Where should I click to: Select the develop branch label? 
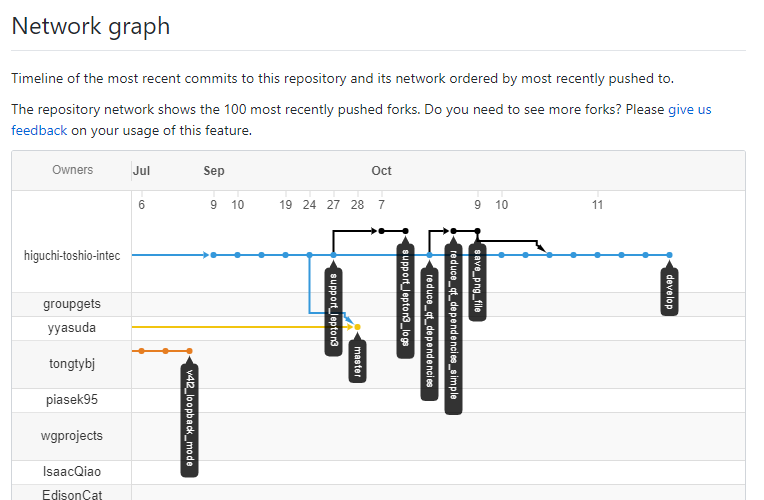[670, 291]
